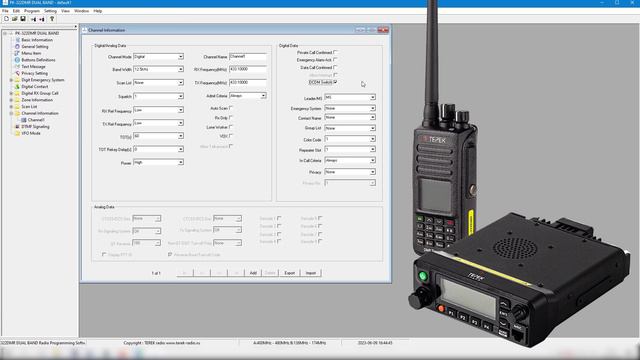Open the Admit Criteria dropdown
Viewport: 640px width, 360px height.
coord(263,96)
